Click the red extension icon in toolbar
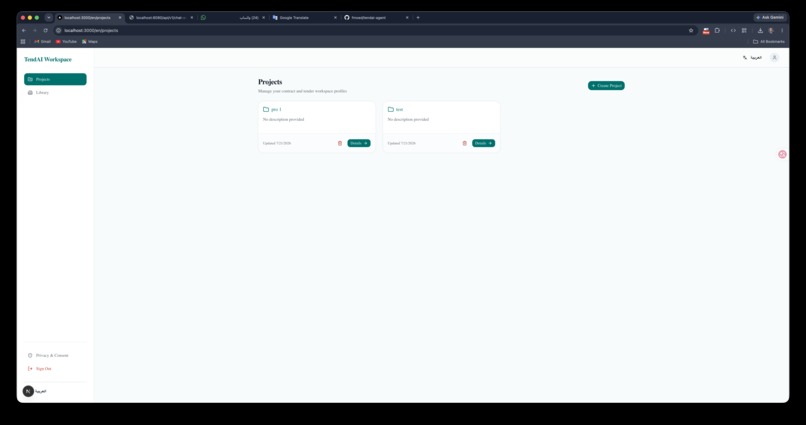Viewport: 806px width, 425px height. pyautogui.click(x=706, y=31)
